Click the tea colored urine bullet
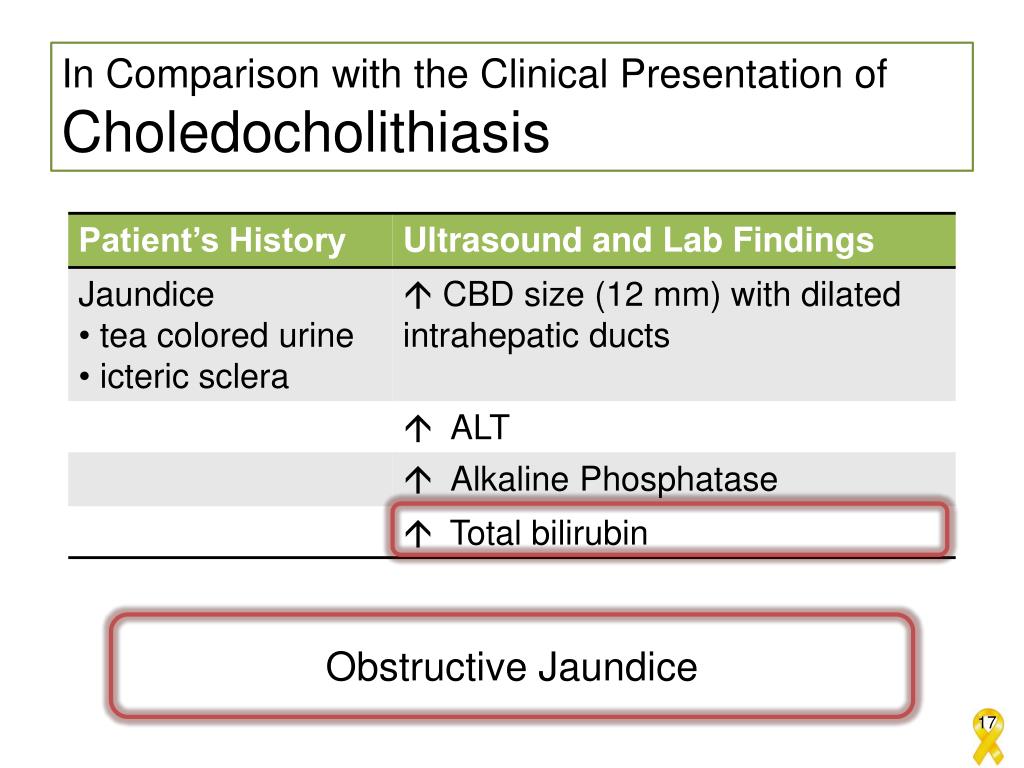 (217, 336)
